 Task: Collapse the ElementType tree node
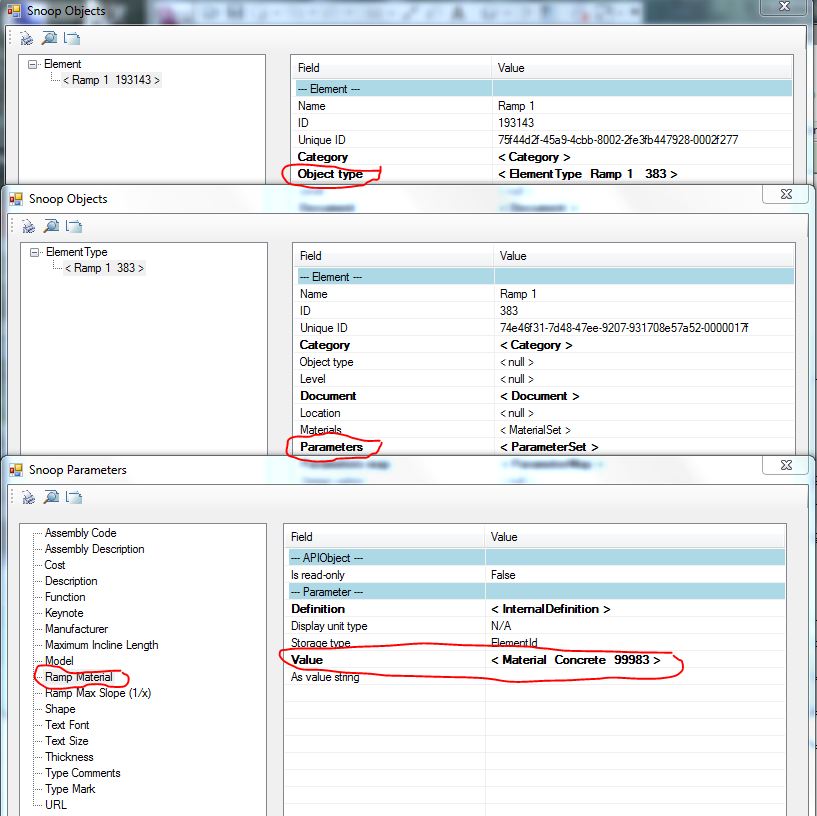tap(35, 252)
